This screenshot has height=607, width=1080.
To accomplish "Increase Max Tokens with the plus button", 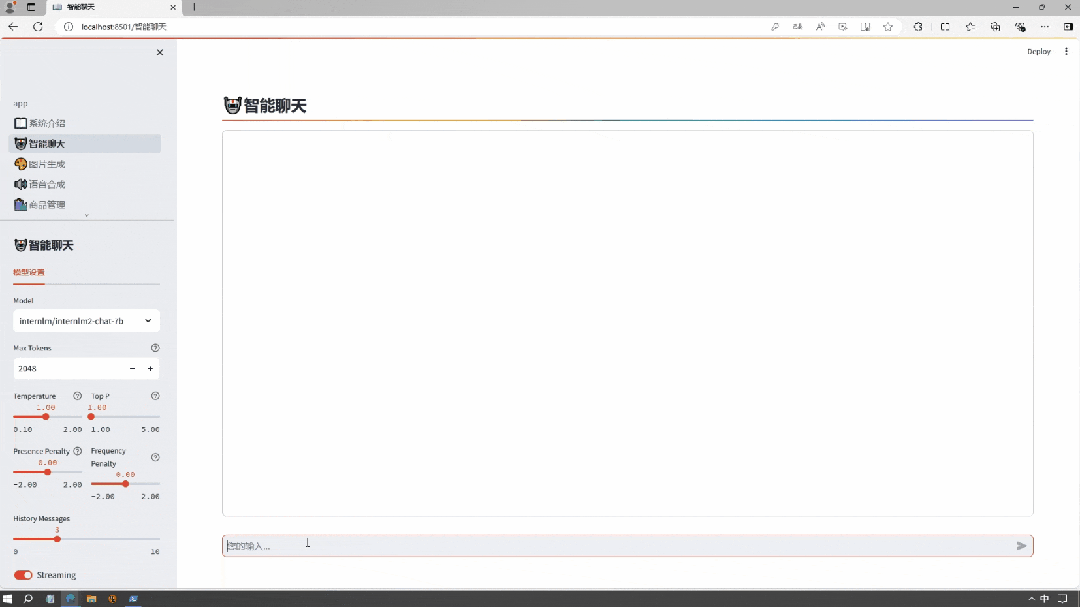I will pyautogui.click(x=150, y=369).
